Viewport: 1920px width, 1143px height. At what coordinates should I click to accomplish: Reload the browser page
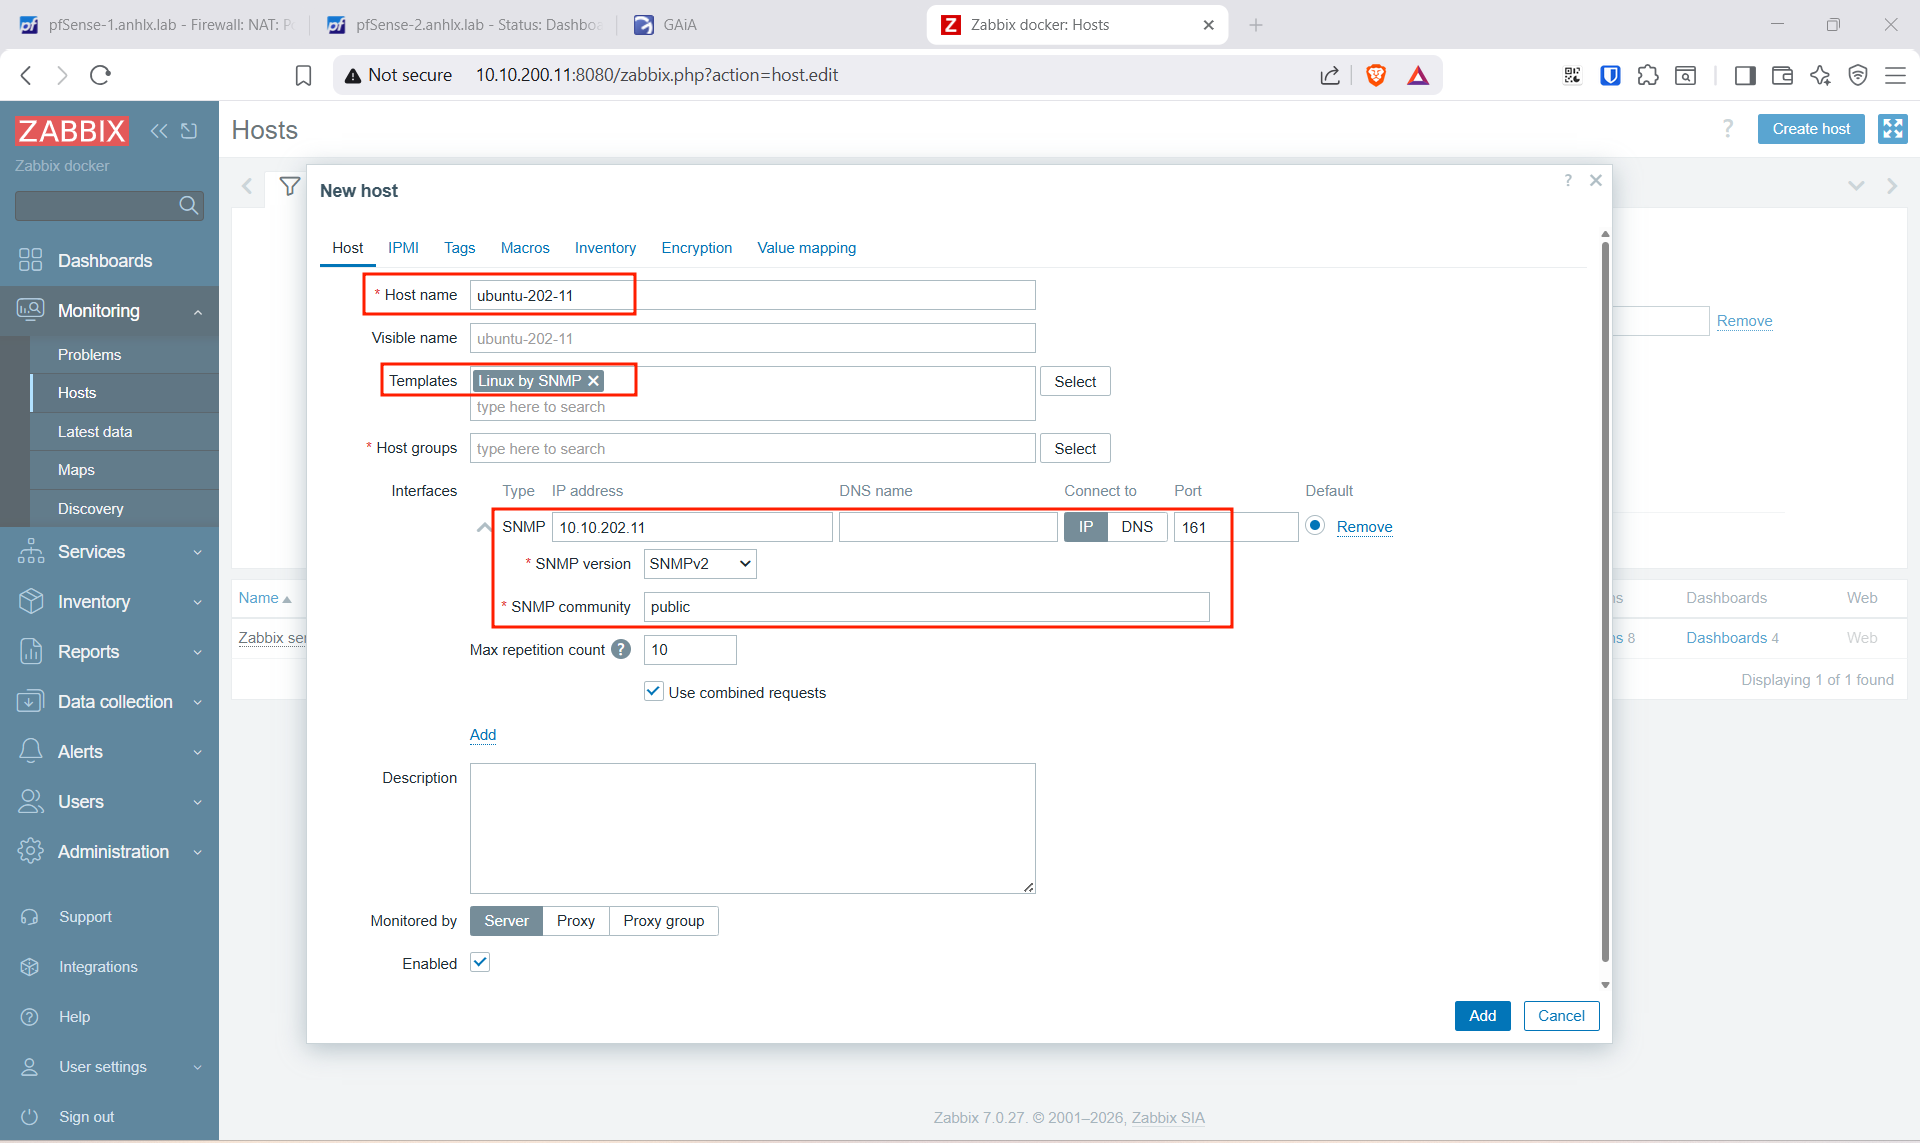click(x=100, y=75)
